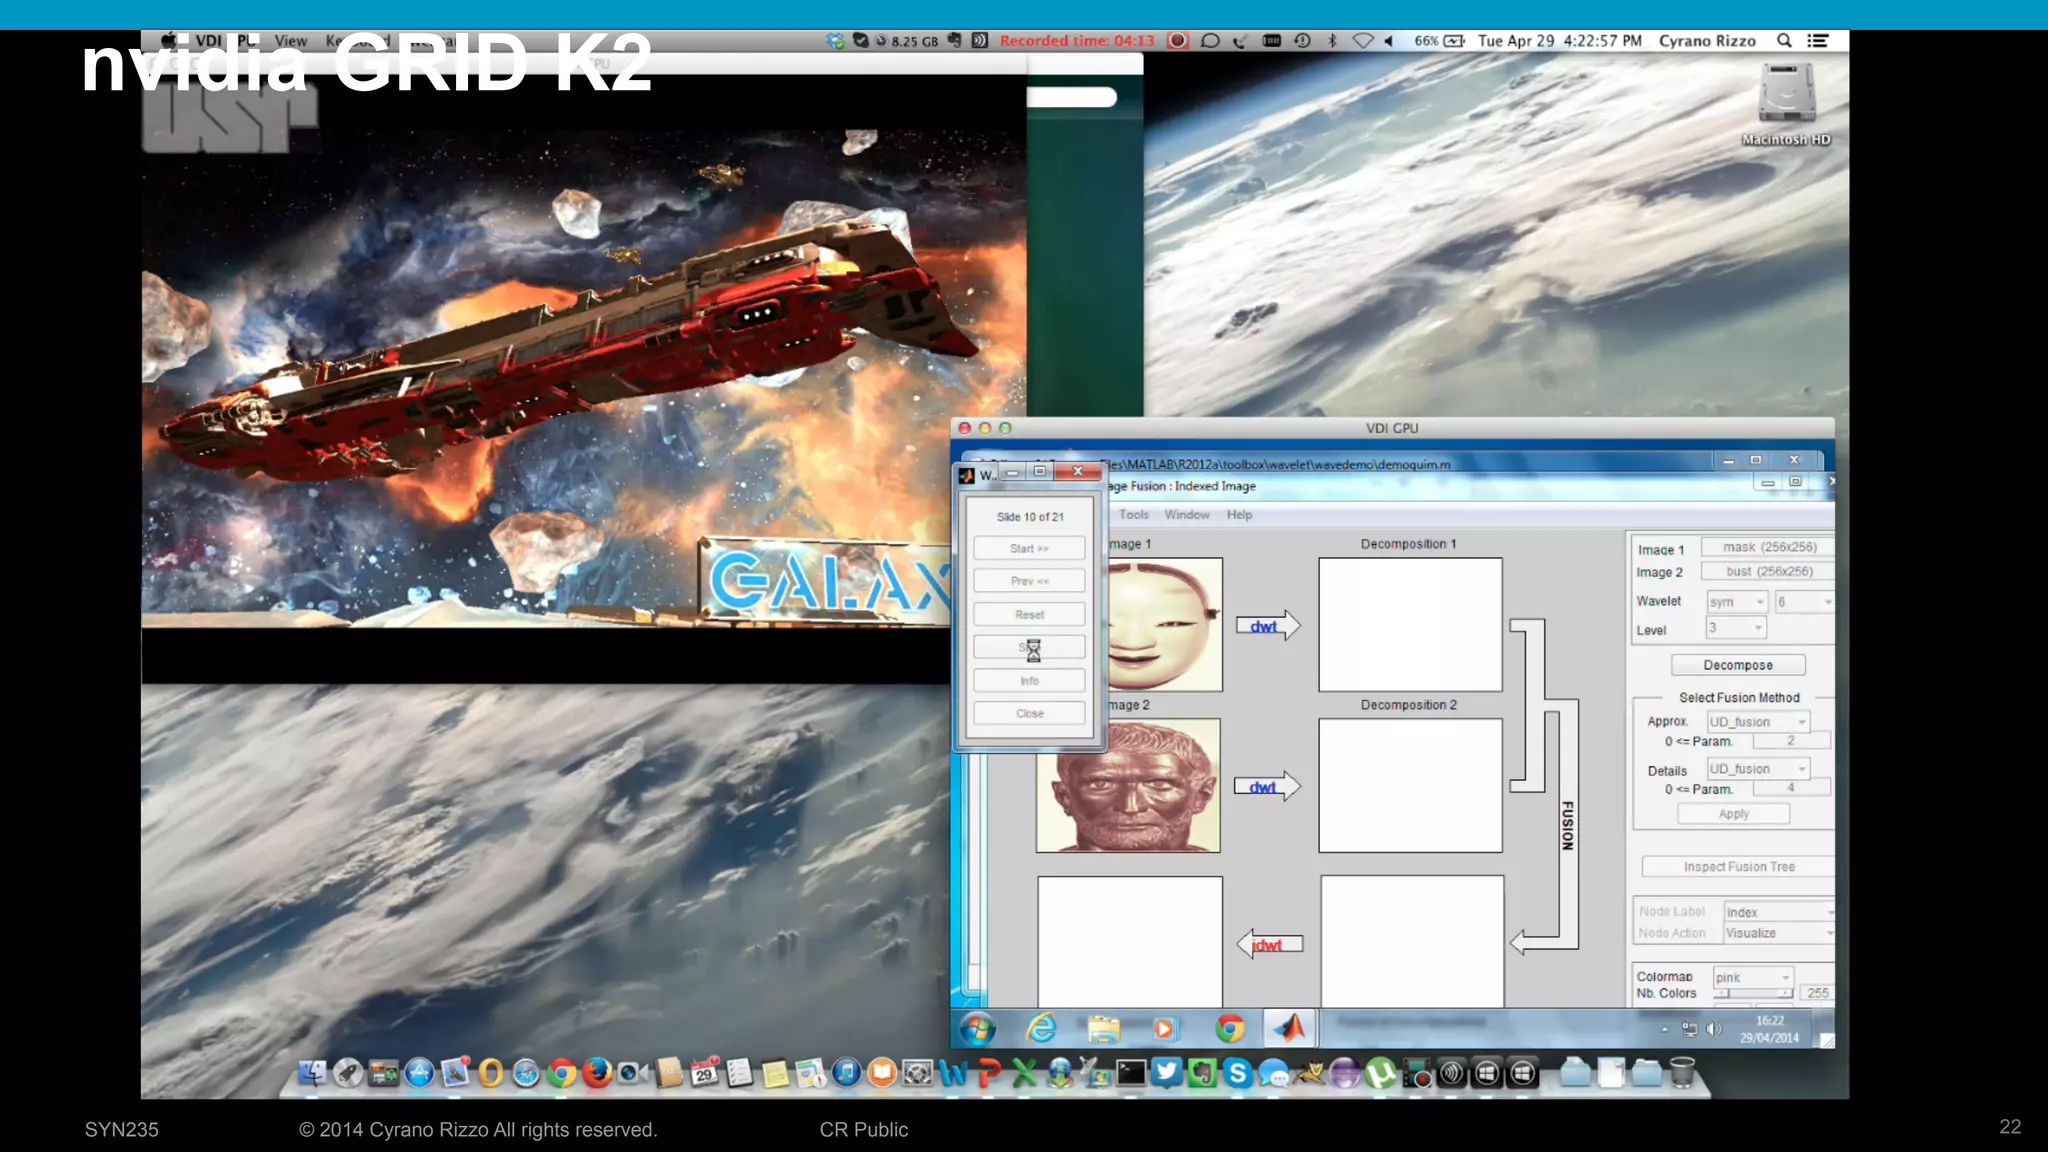Screen dimensions: 2048x1152
Task: Open Internet Explorer from the Windows taskbar
Action: point(1041,1028)
